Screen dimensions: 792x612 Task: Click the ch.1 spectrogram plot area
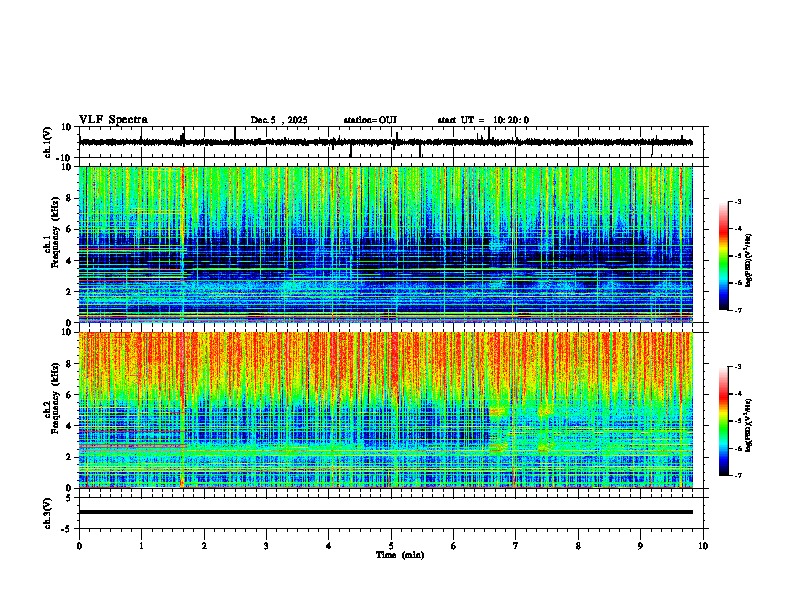[x=385, y=244]
